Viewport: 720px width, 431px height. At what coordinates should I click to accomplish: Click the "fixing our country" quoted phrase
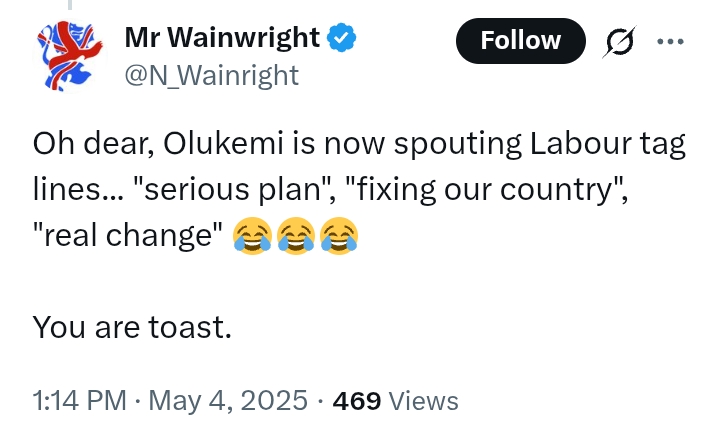tap(484, 189)
